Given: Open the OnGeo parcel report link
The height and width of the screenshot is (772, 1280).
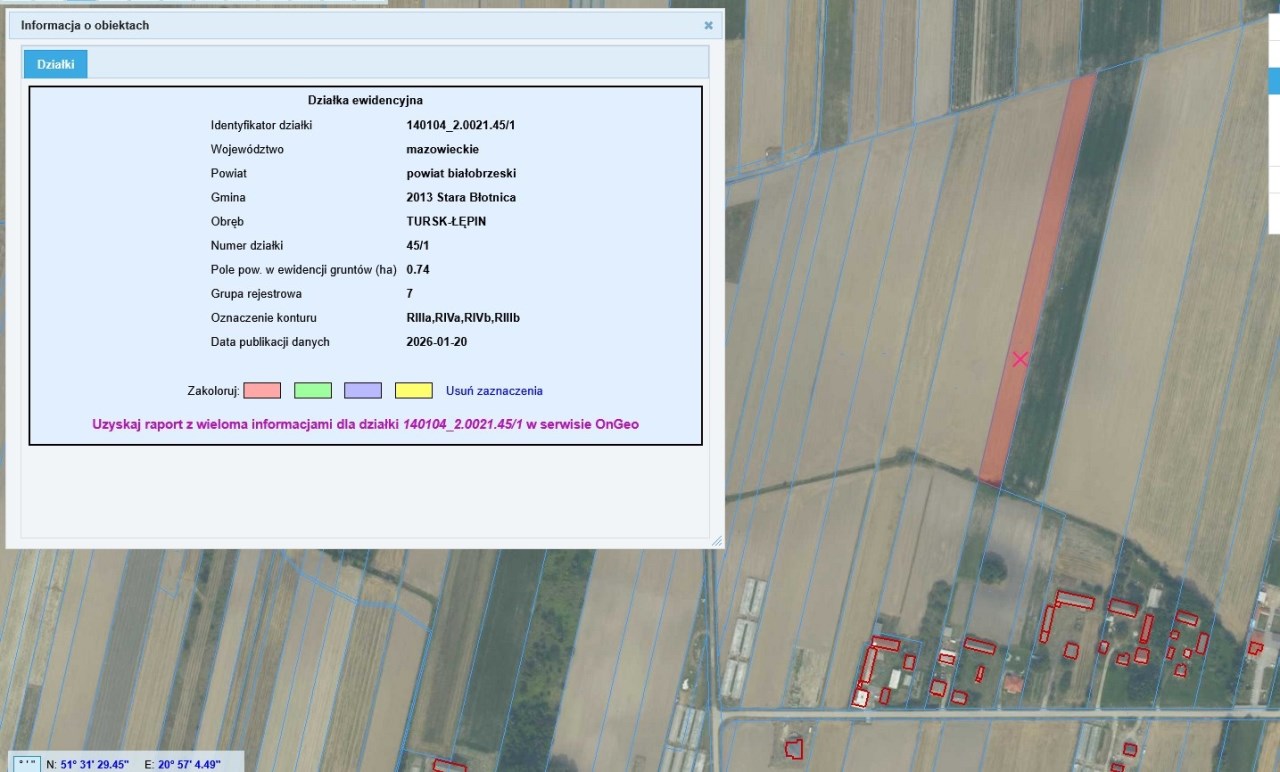Looking at the screenshot, I should click(x=365, y=424).
